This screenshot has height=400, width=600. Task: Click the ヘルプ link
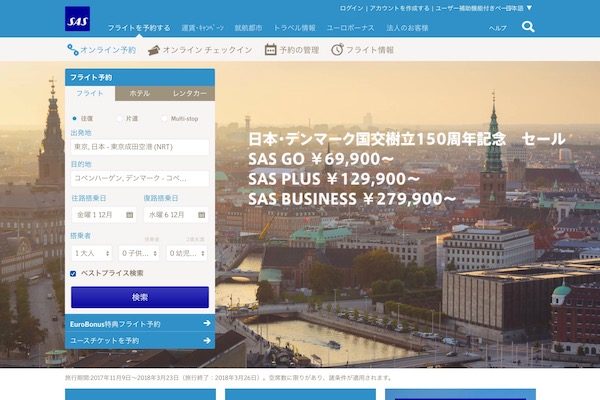click(x=497, y=28)
